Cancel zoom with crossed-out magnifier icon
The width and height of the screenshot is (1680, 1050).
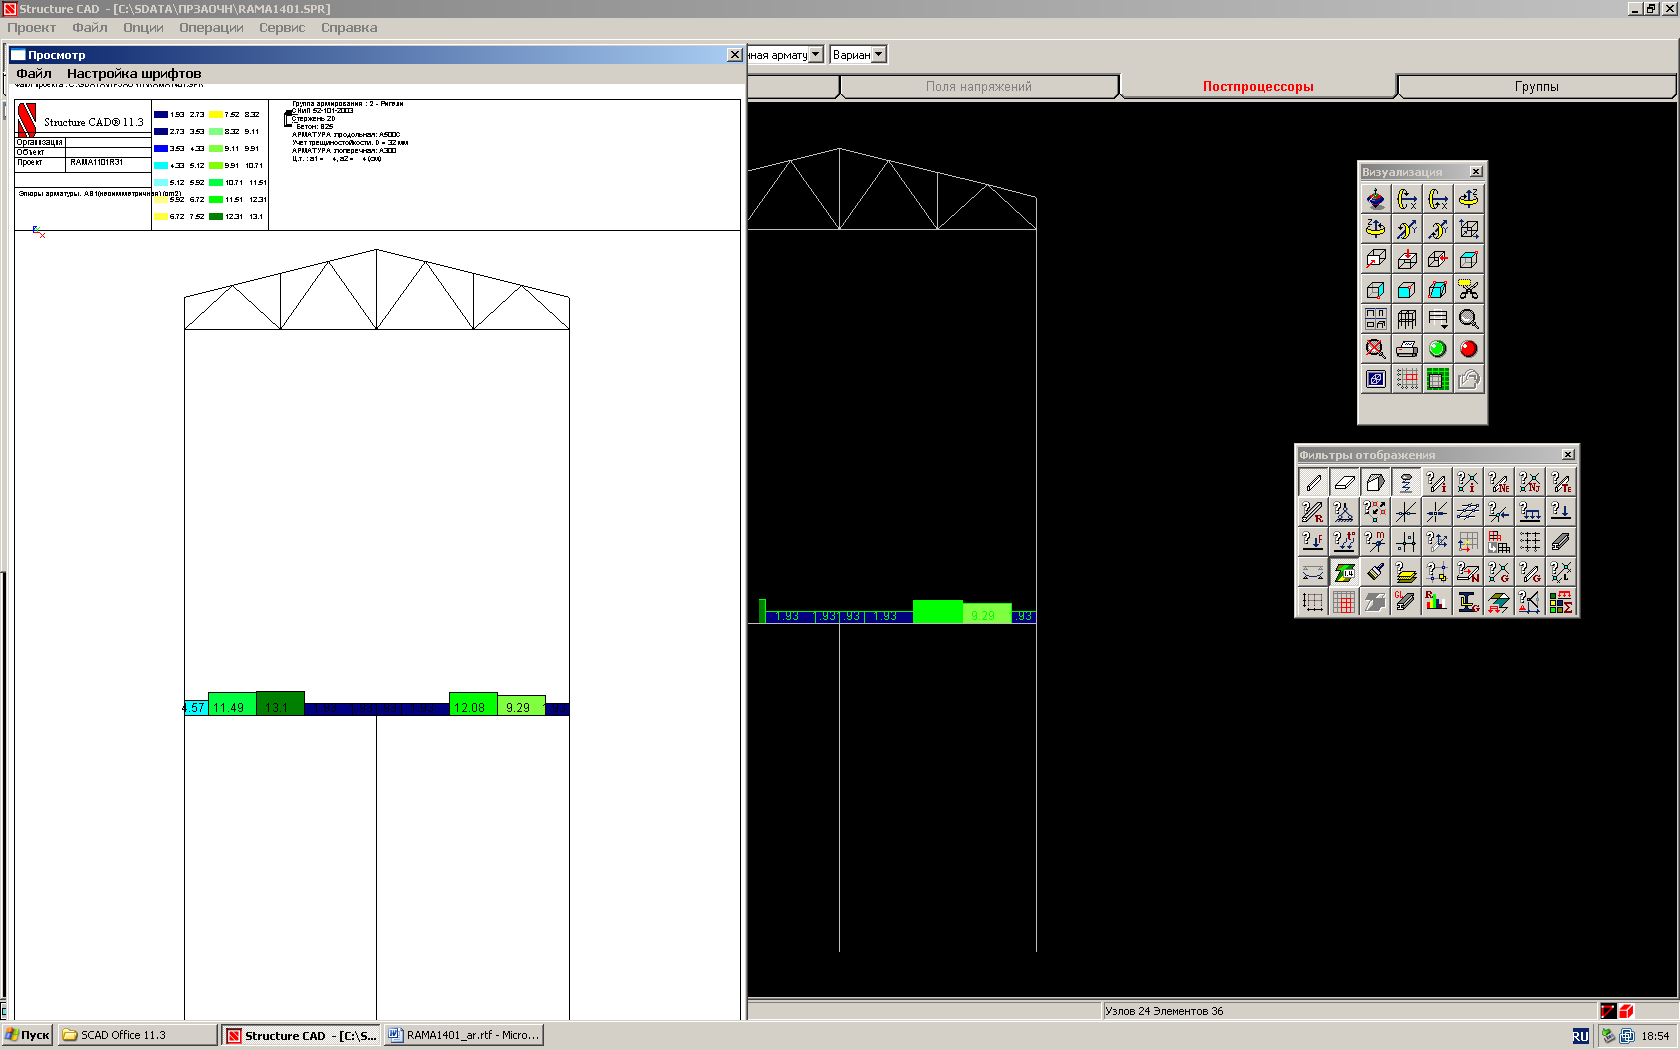tap(1376, 349)
